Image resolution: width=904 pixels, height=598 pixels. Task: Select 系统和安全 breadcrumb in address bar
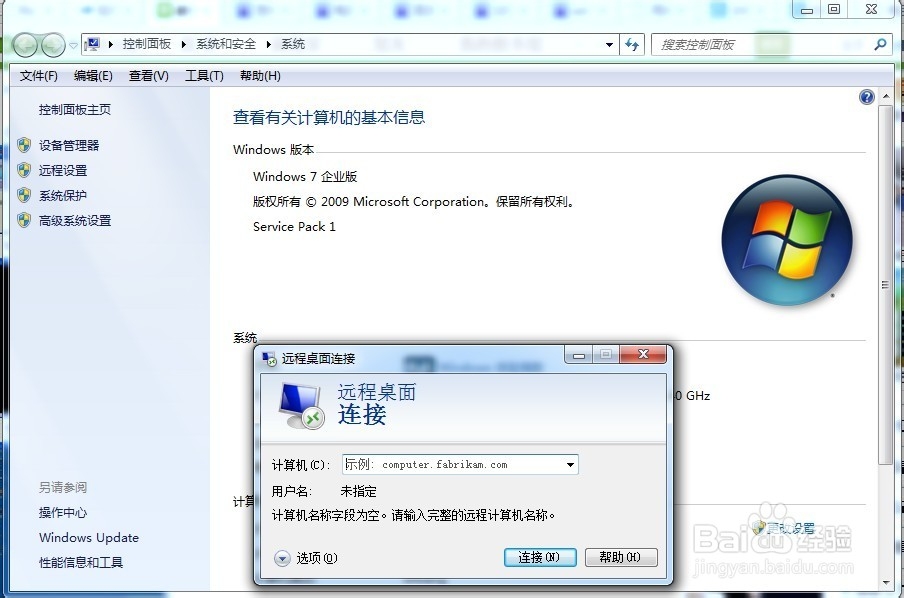226,44
